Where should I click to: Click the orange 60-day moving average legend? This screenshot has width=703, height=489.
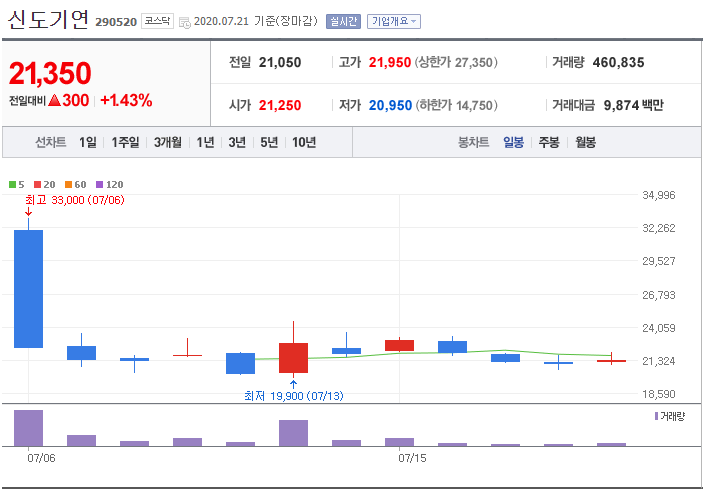point(75,185)
